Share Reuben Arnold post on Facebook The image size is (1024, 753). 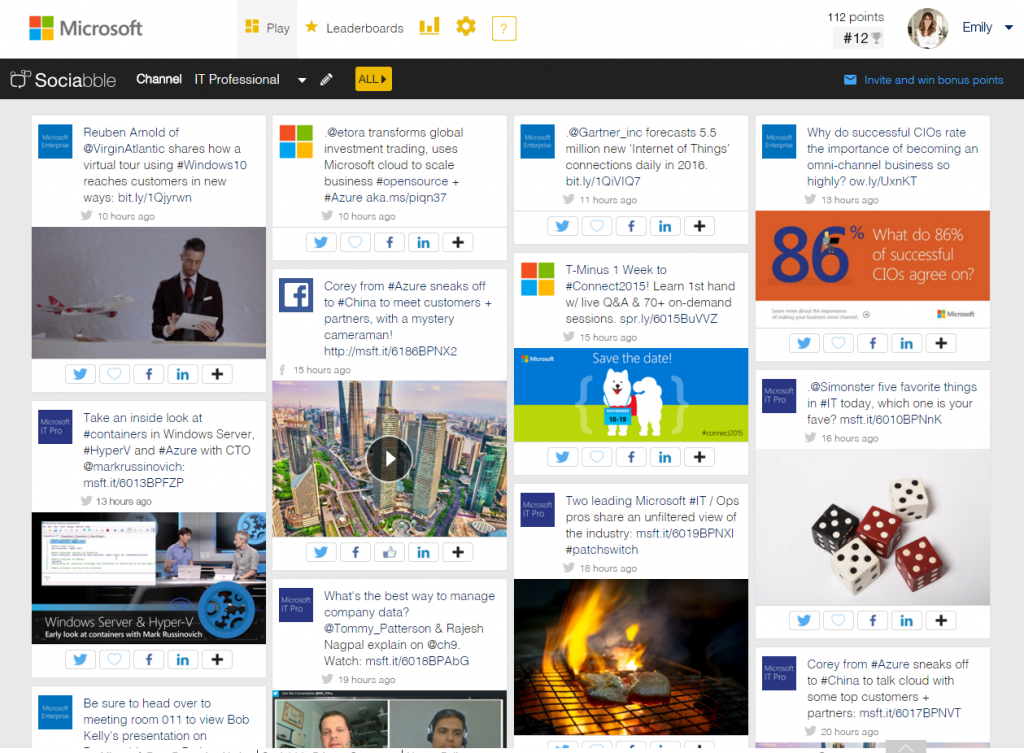149,374
